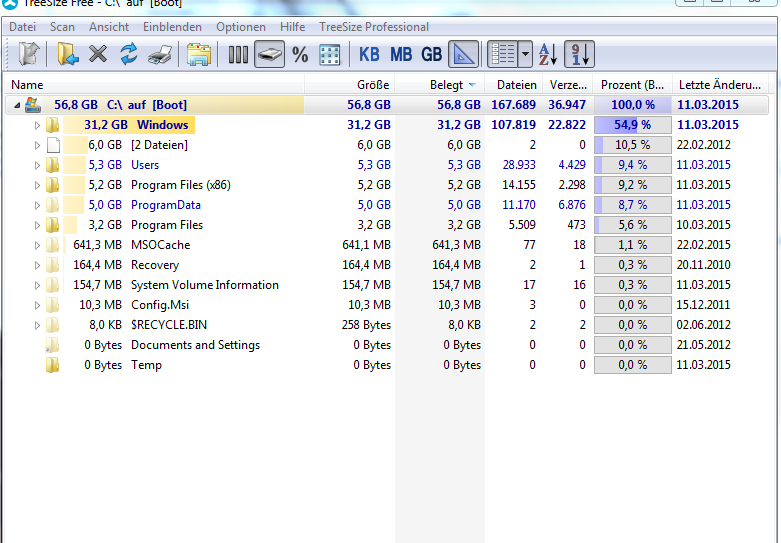The height and width of the screenshot is (543, 781).
Task: Sort by the Prozent column header
Action: coord(633,85)
